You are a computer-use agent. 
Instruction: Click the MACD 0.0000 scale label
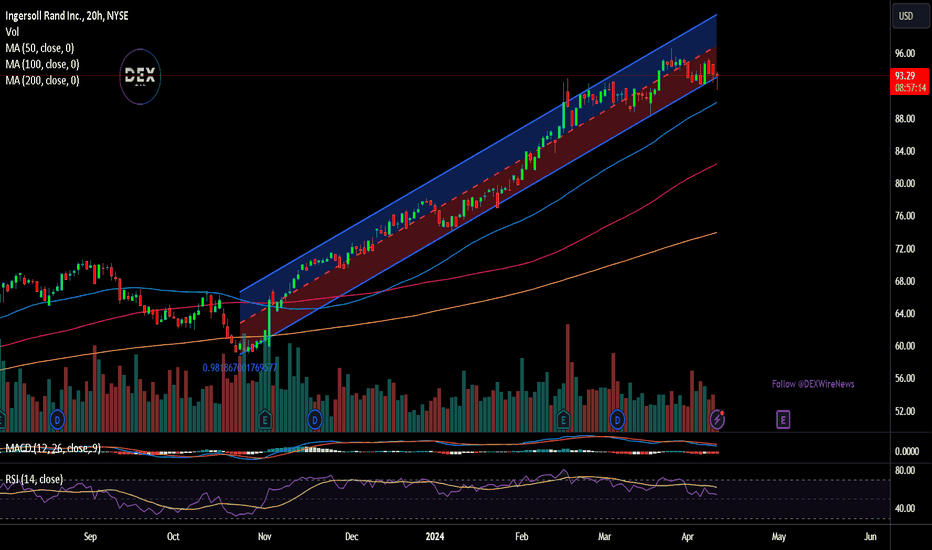(907, 451)
